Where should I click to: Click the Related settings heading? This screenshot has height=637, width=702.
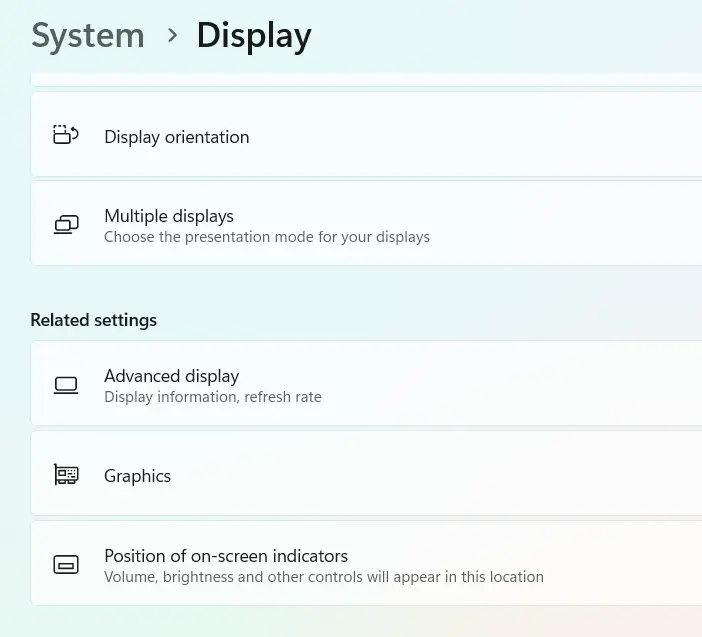(94, 320)
